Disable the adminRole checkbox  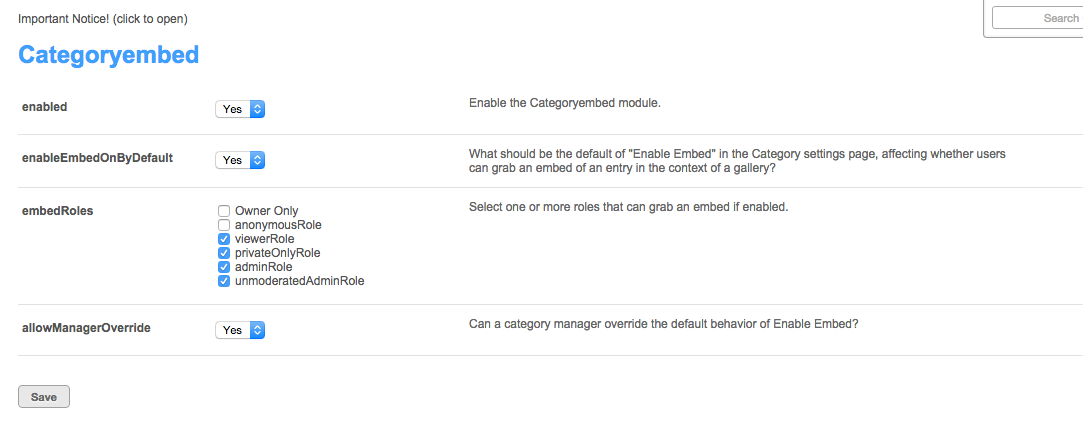(224, 267)
